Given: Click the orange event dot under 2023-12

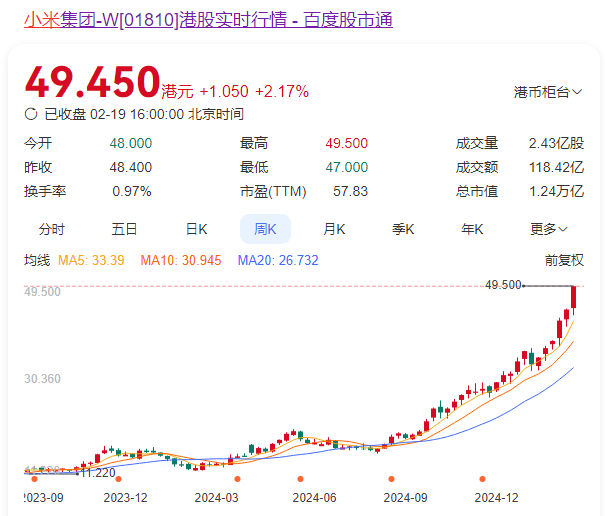Looking at the screenshot, I should 118,479.
